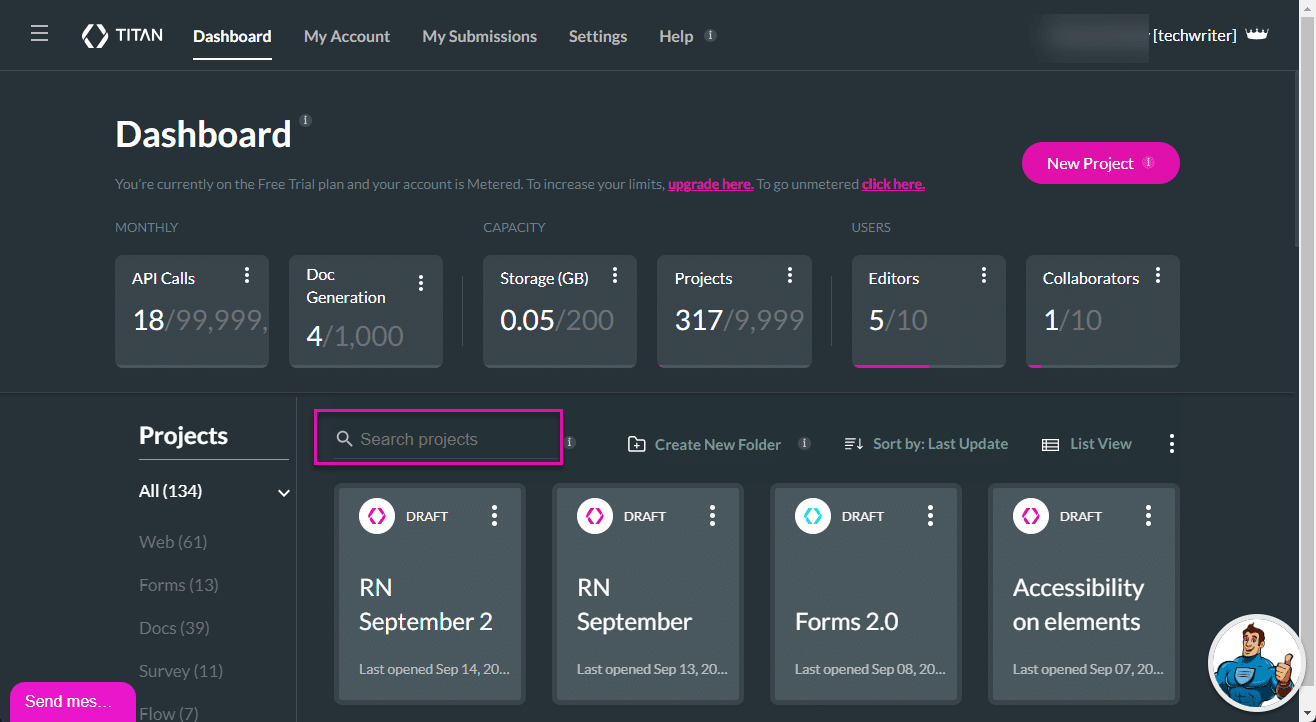This screenshot has height=722, width=1316.
Task: Open the Settings menu item
Action: click(598, 36)
